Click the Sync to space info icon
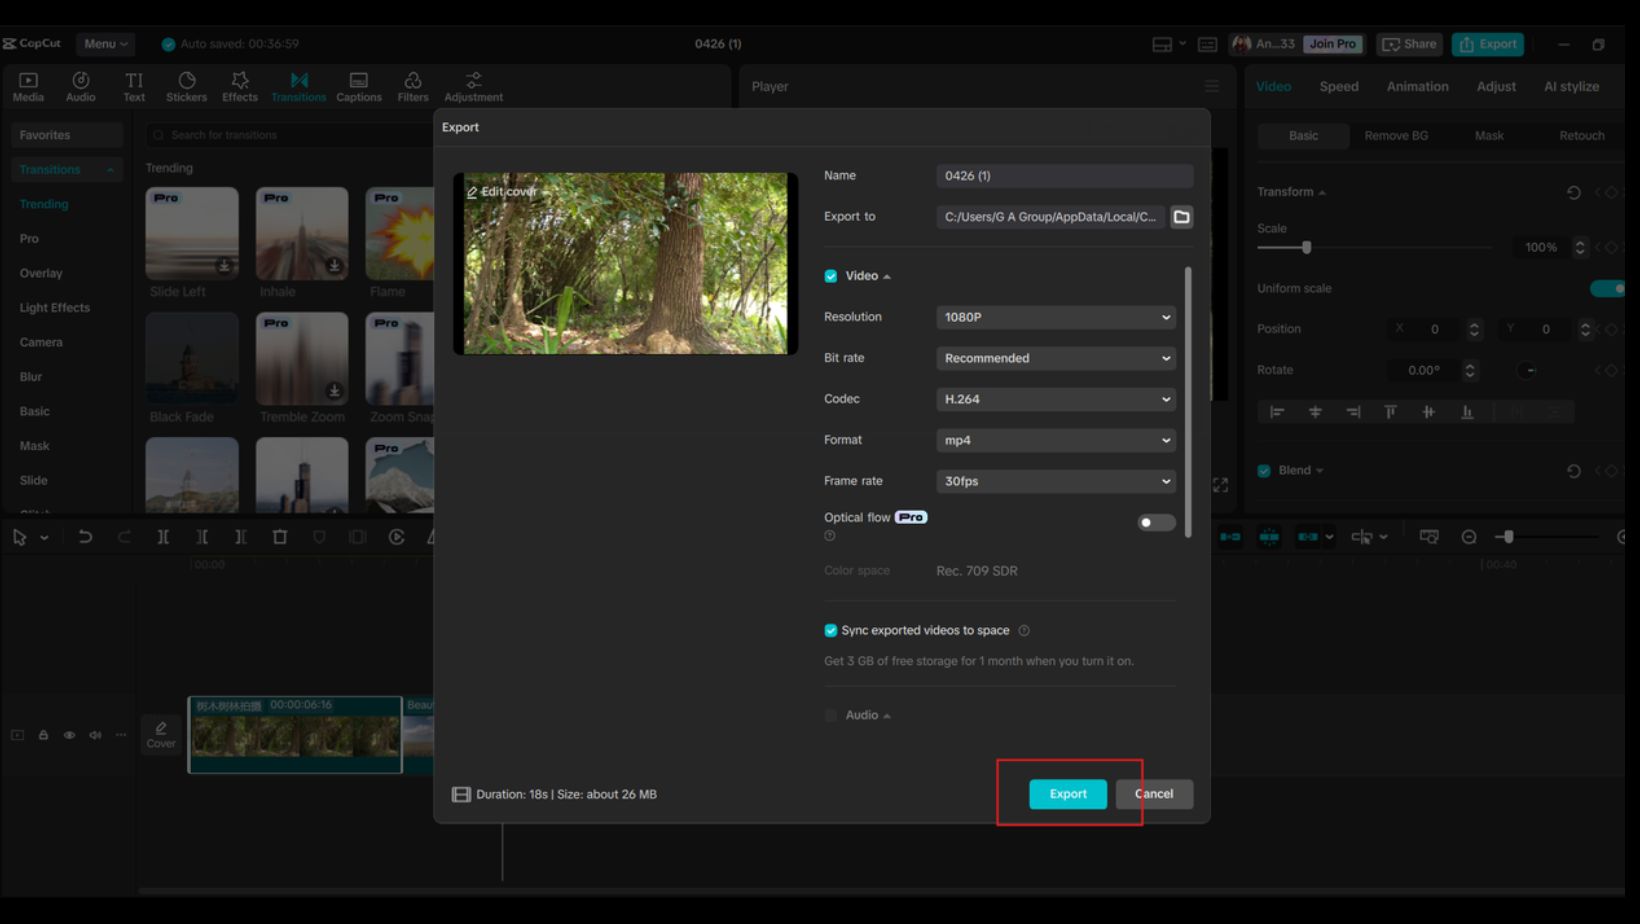The height and width of the screenshot is (924, 1640). 1024,631
